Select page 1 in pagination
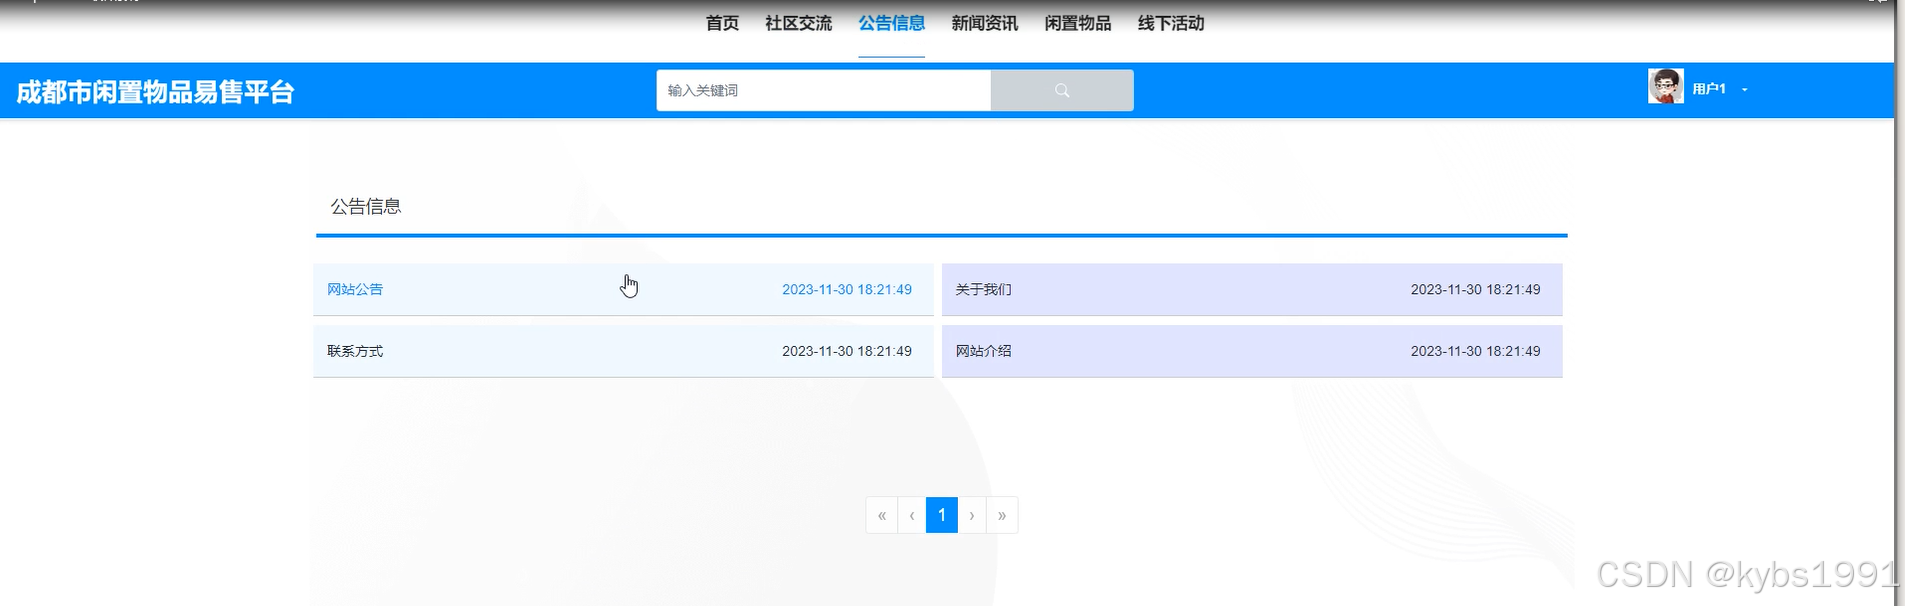 click(942, 515)
